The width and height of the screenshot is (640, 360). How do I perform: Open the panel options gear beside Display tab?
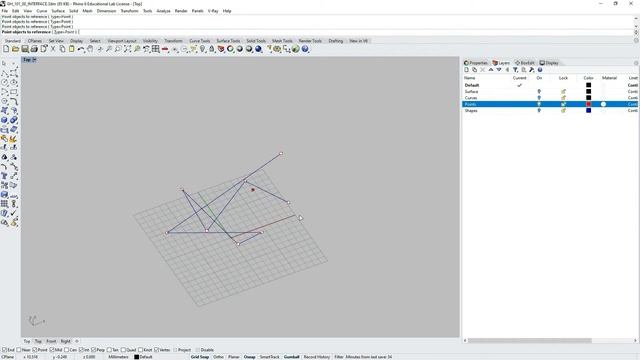click(636, 63)
